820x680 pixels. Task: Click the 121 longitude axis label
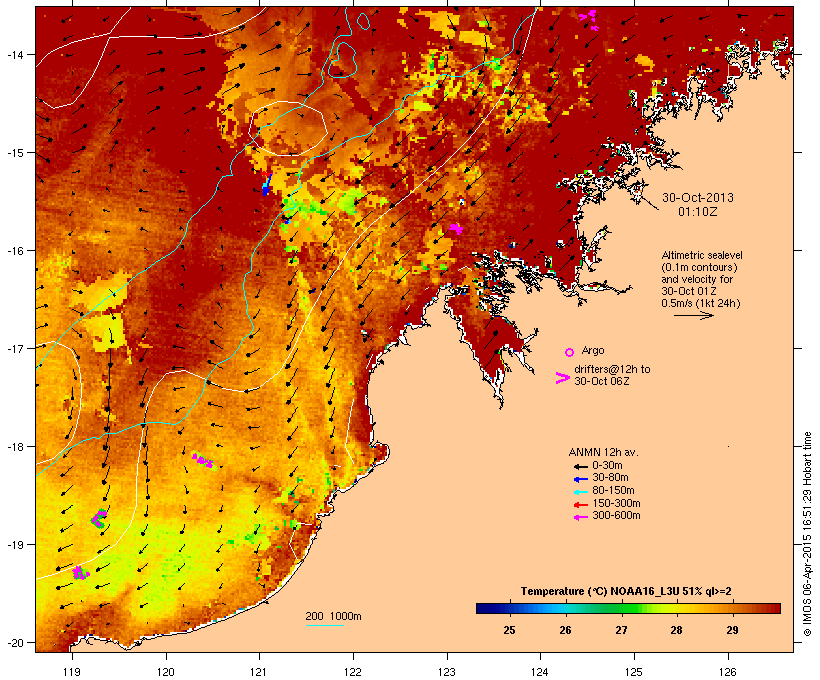pyautogui.click(x=259, y=672)
